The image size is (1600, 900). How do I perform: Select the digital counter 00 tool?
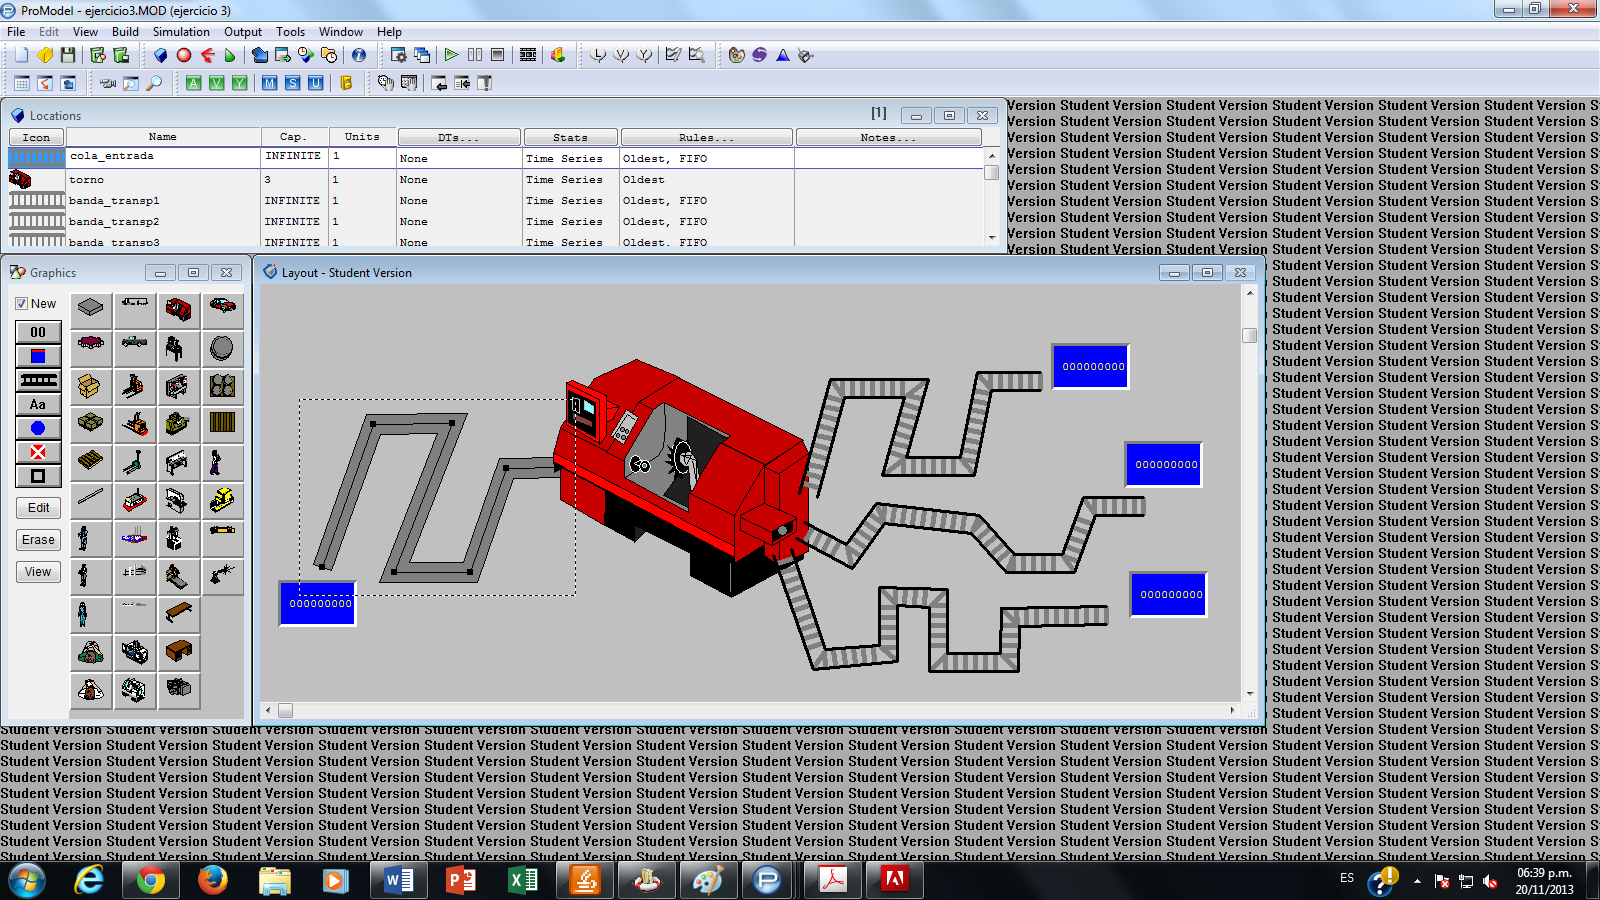tap(37, 331)
